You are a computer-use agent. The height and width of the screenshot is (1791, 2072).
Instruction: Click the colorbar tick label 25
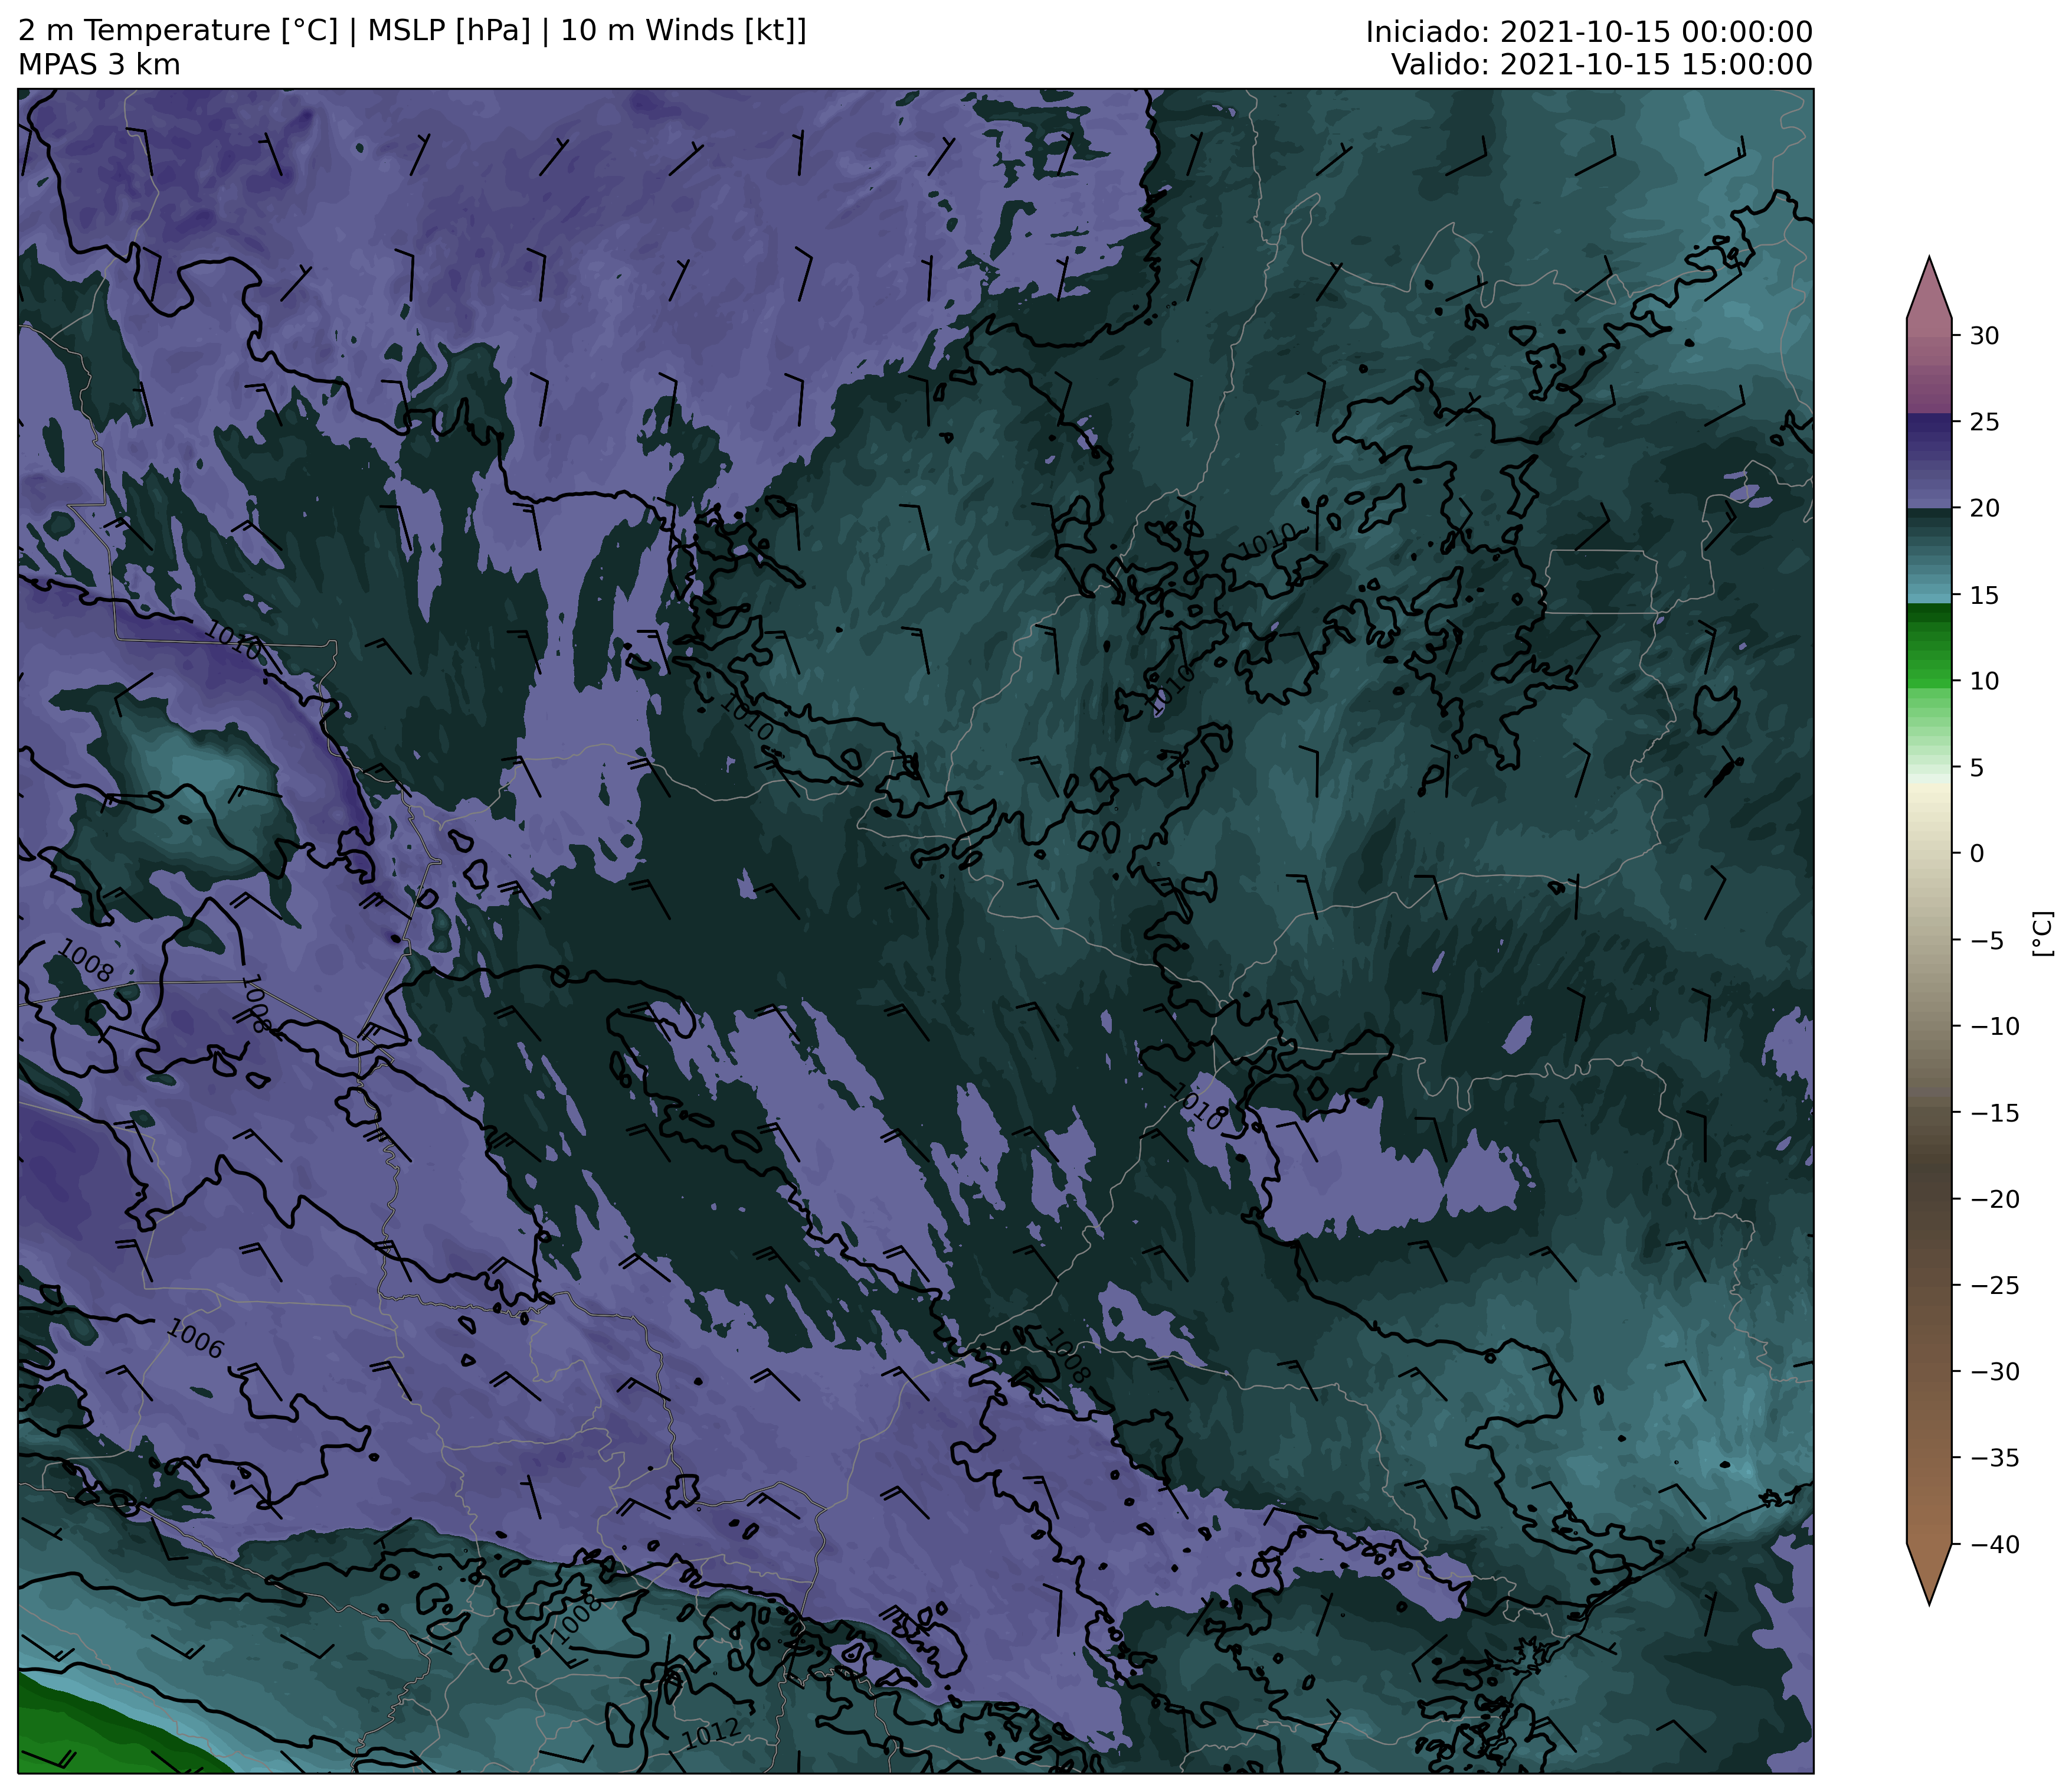(x=1985, y=422)
